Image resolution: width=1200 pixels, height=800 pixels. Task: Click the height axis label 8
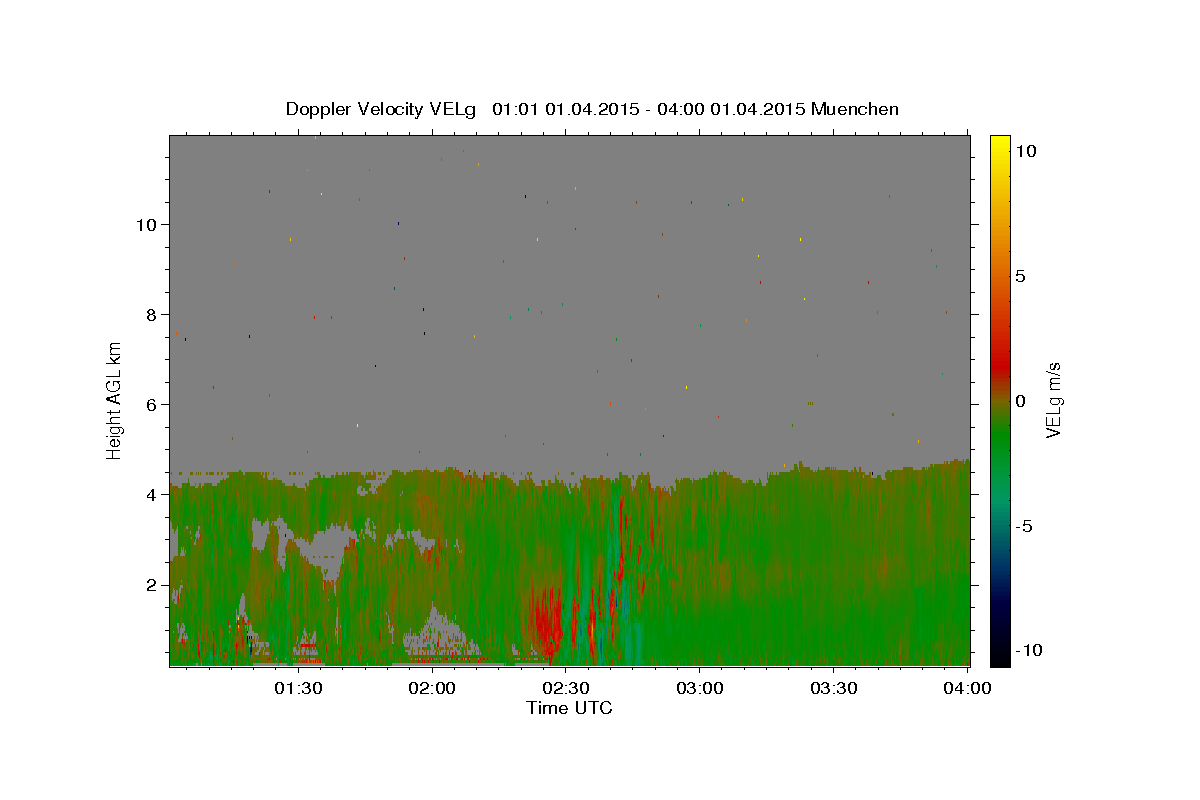(x=153, y=314)
